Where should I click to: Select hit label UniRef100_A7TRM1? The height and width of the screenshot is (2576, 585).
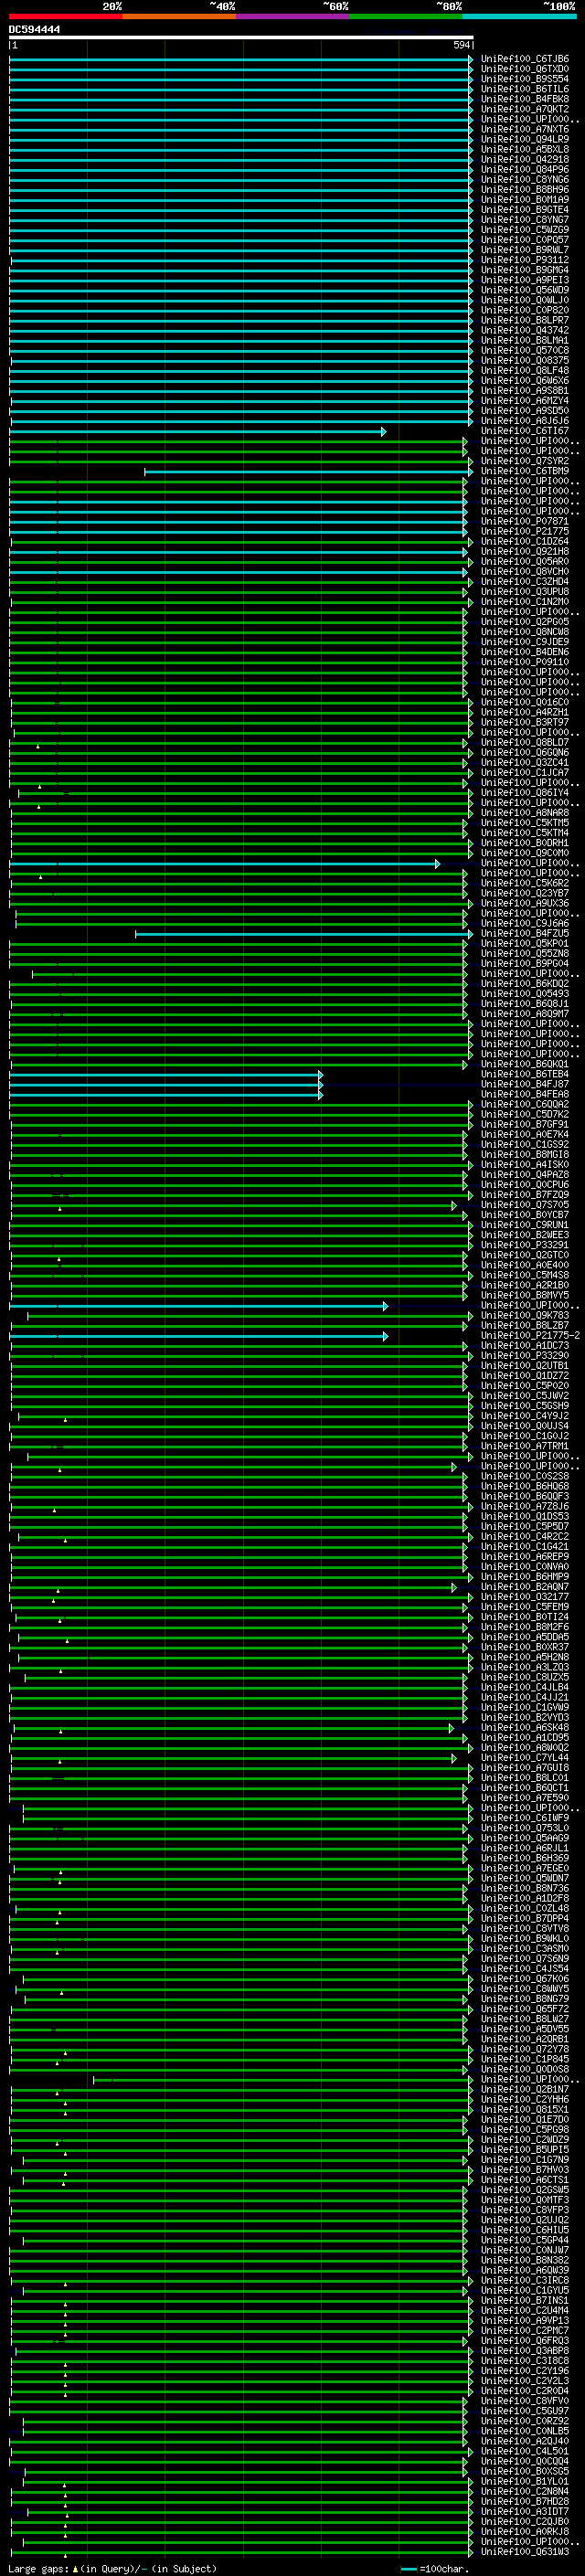(525, 1447)
